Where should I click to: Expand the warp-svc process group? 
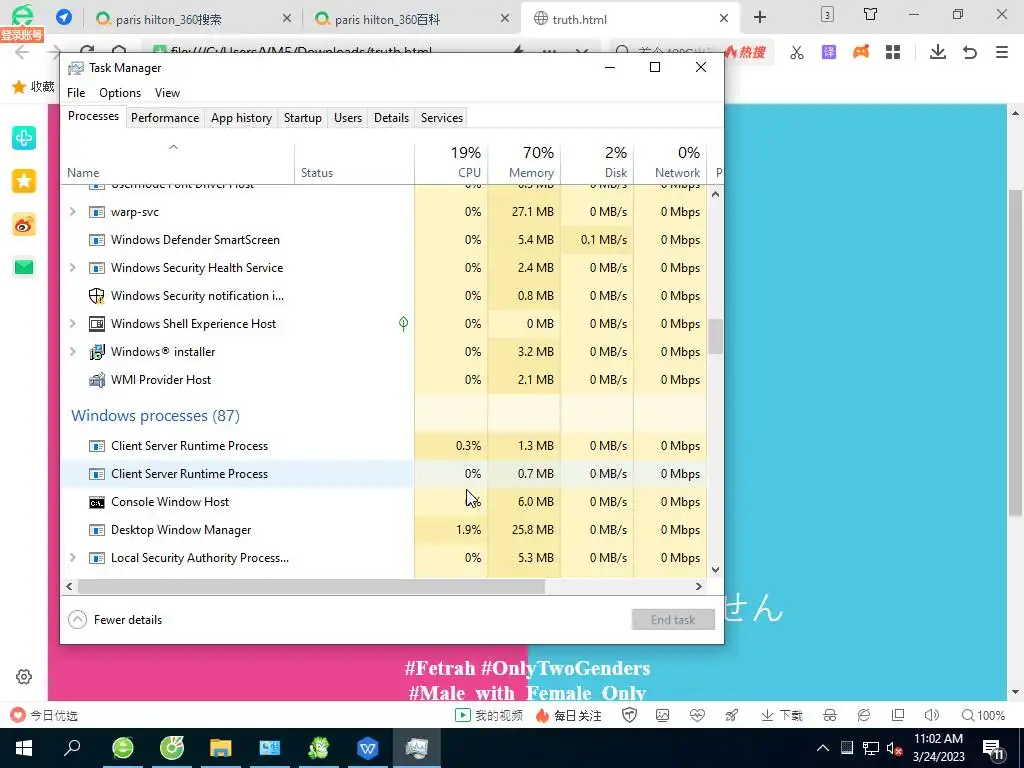(72, 212)
